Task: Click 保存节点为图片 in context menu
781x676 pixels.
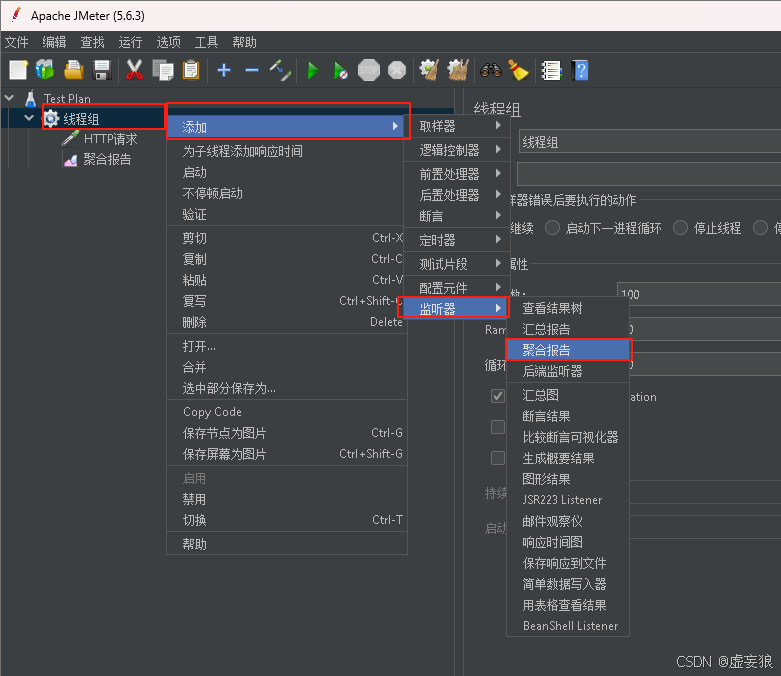Action: [287, 433]
